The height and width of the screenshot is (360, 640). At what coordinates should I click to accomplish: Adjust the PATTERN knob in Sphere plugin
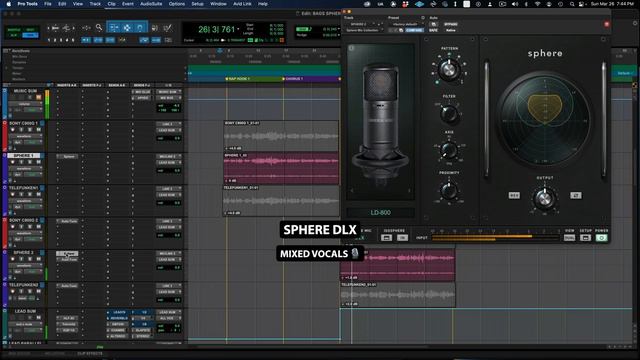click(x=449, y=70)
